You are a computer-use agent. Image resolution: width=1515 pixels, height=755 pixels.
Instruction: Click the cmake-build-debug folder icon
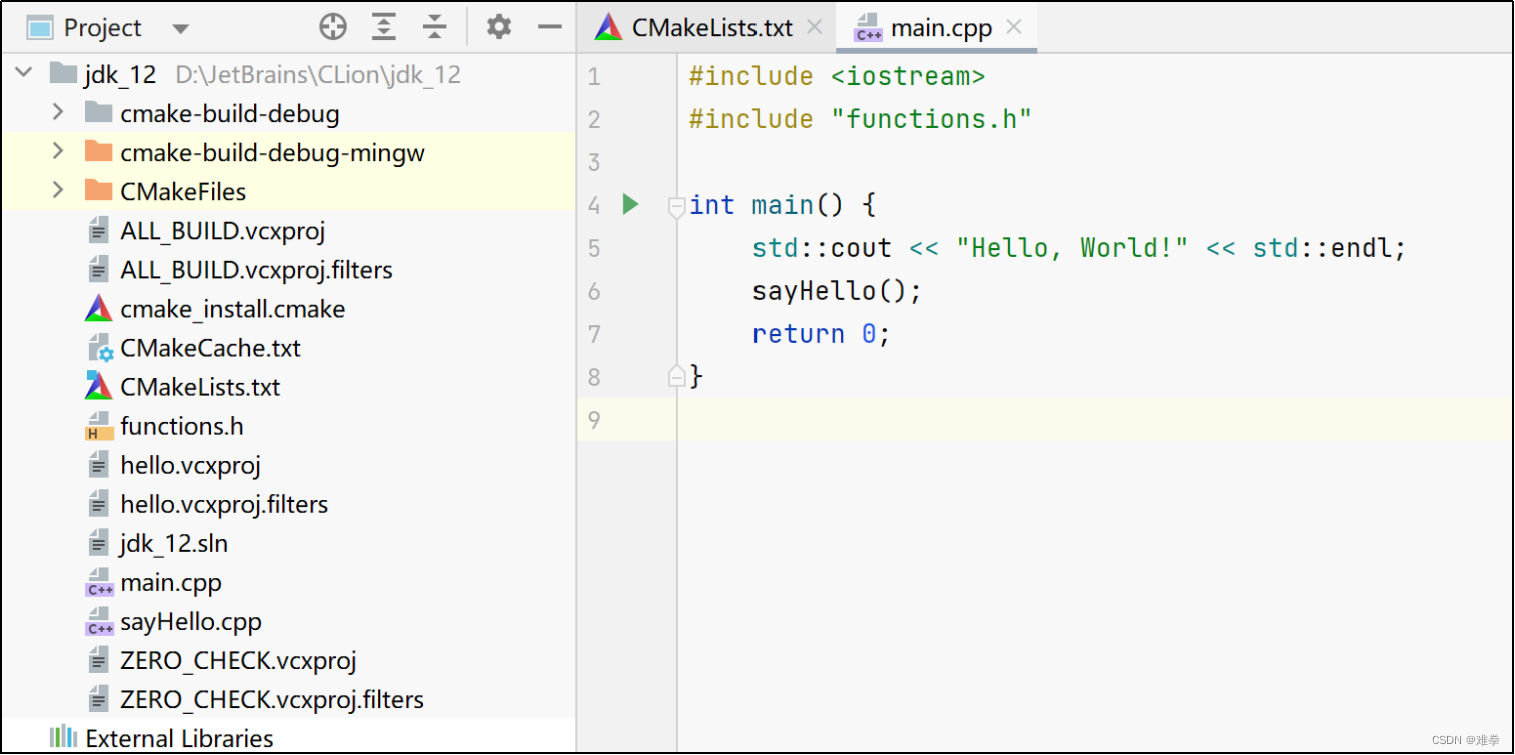tap(98, 112)
